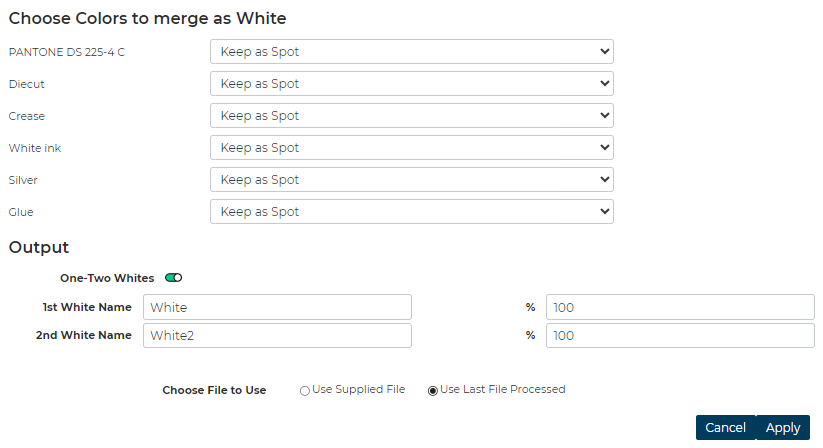Open the White ink color dropdown
823x448 pixels.
coord(411,148)
